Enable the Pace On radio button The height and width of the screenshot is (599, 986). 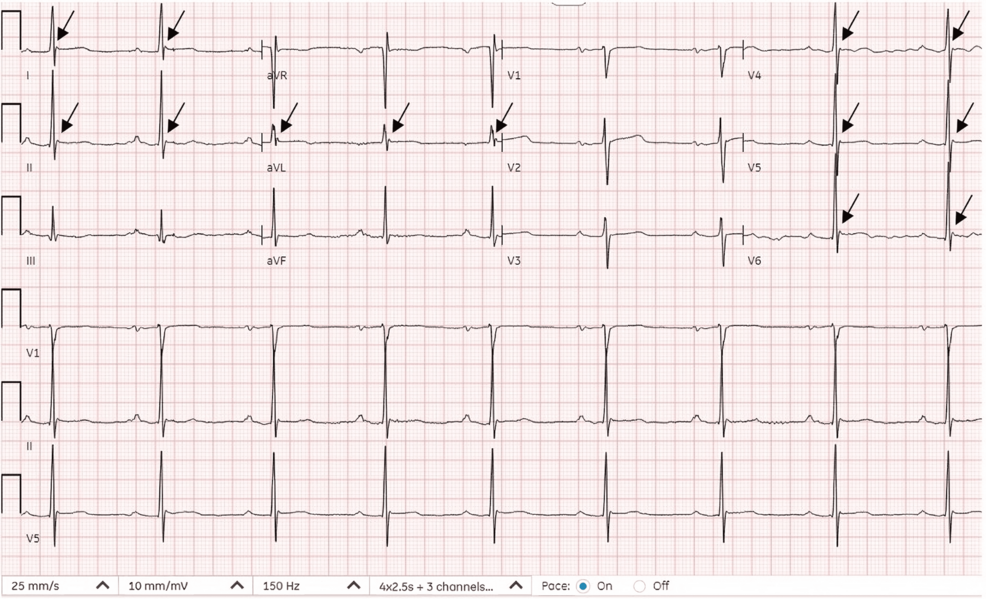coord(583,586)
